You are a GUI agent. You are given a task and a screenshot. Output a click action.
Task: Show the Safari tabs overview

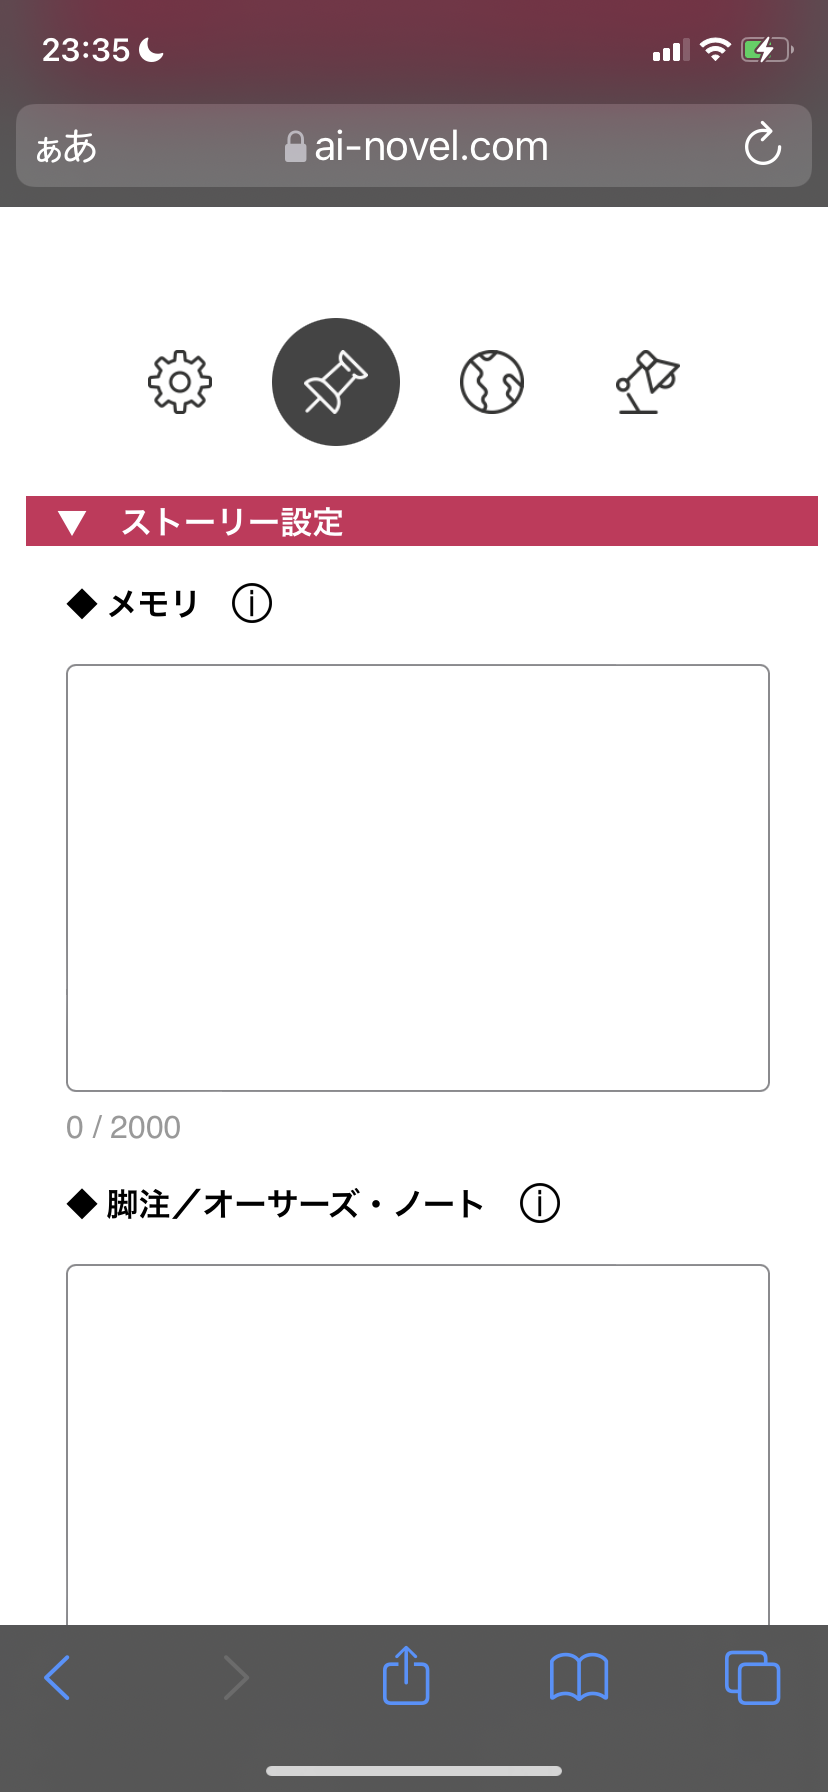point(752,1677)
